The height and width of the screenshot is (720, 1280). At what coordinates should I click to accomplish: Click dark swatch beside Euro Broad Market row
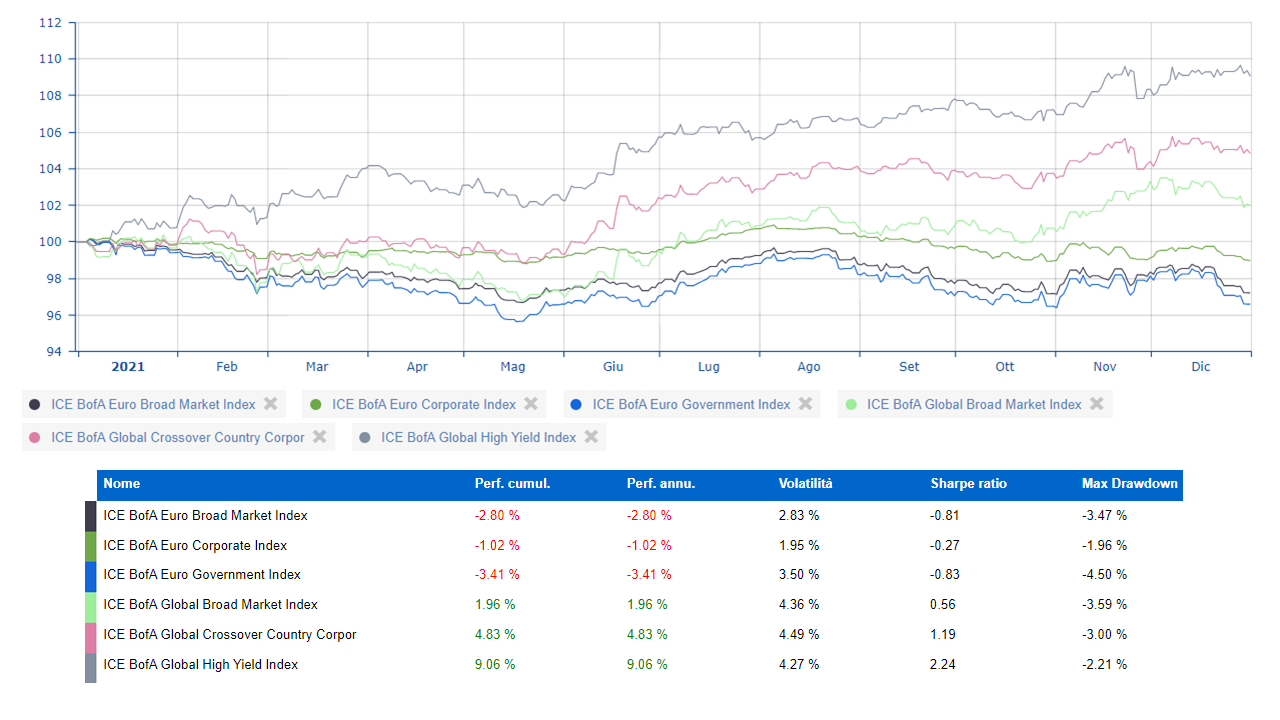[91, 516]
